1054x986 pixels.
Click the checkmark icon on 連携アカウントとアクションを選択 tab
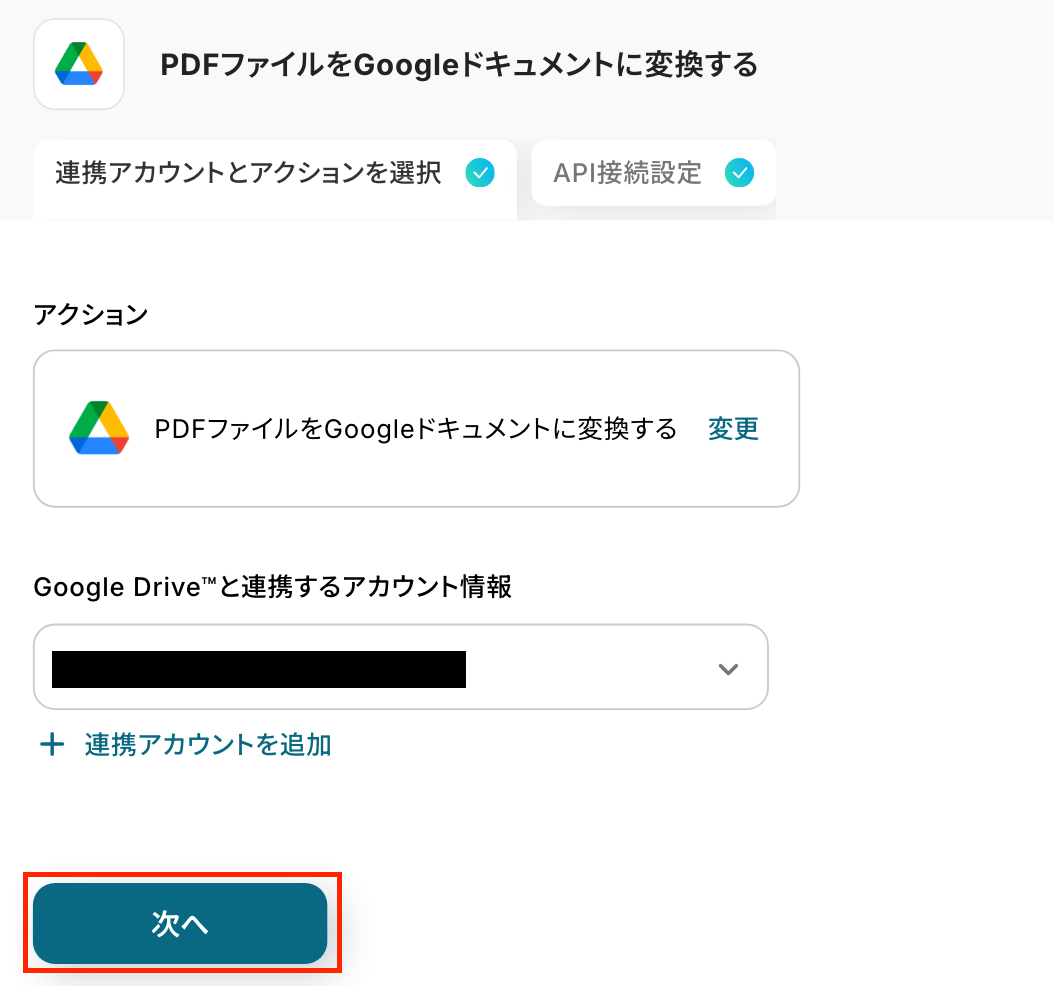click(x=480, y=173)
